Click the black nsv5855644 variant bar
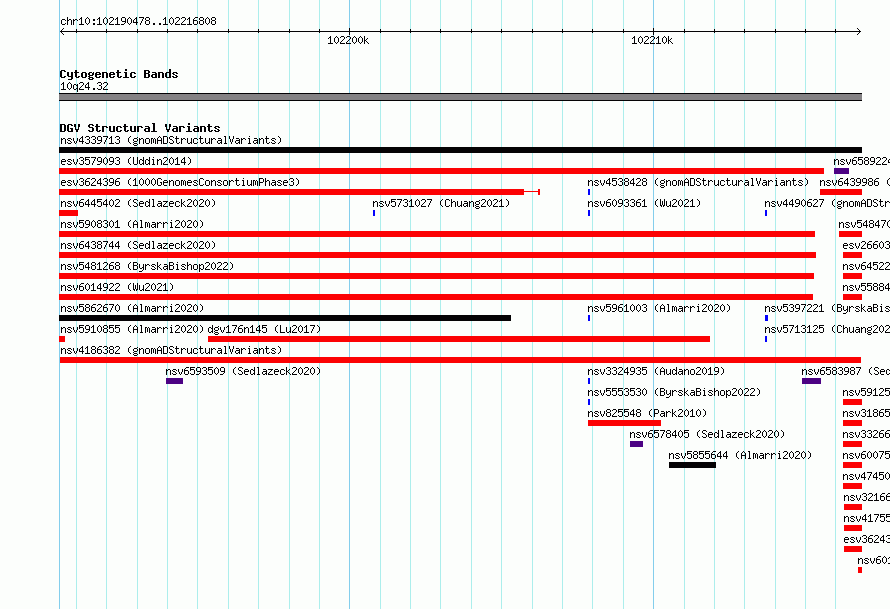Viewport: 890px width, 609px height. click(x=692, y=465)
